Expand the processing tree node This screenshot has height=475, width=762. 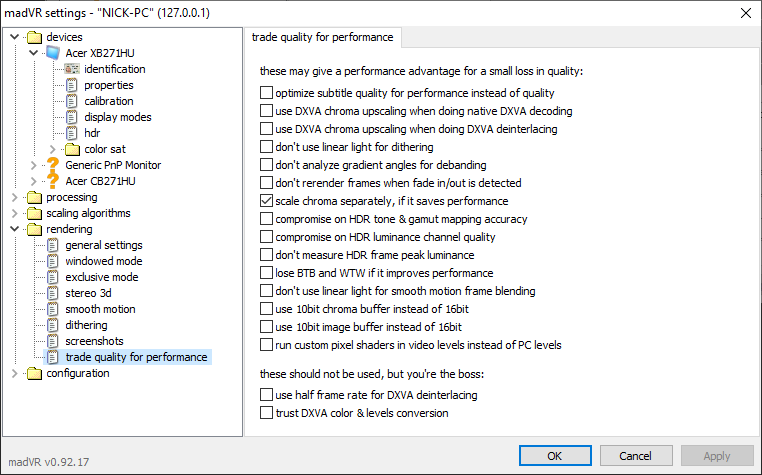coord(15,197)
